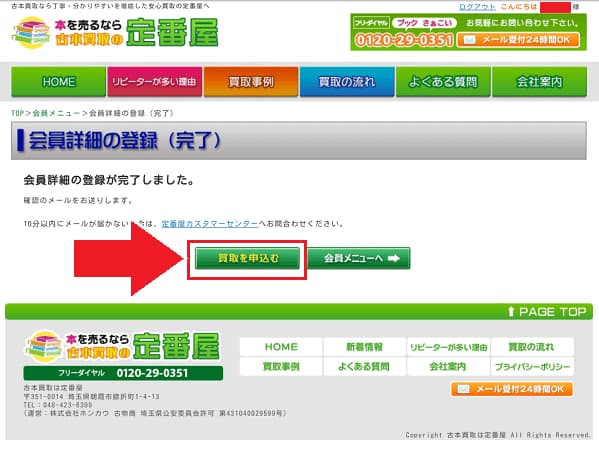Open the footer 新着情報 link
This screenshot has width=599, height=459.
pos(364,347)
